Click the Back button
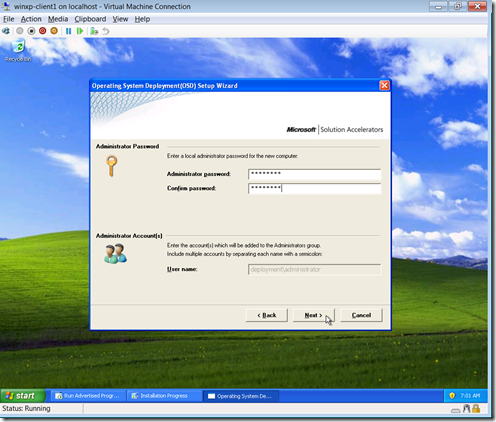This screenshot has height=422, width=496. pyautogui.click(x=267, y=315)
